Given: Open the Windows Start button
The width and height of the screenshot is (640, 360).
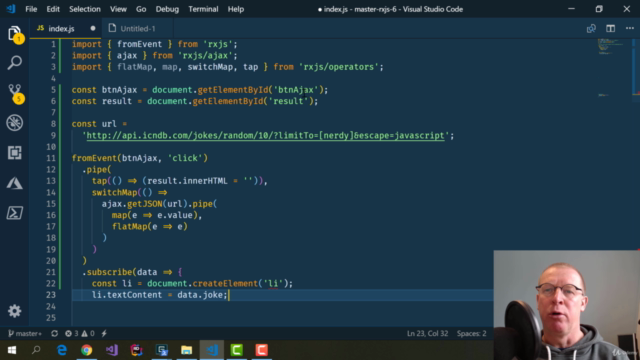Looking at the screenshot, I should point(12,350).
